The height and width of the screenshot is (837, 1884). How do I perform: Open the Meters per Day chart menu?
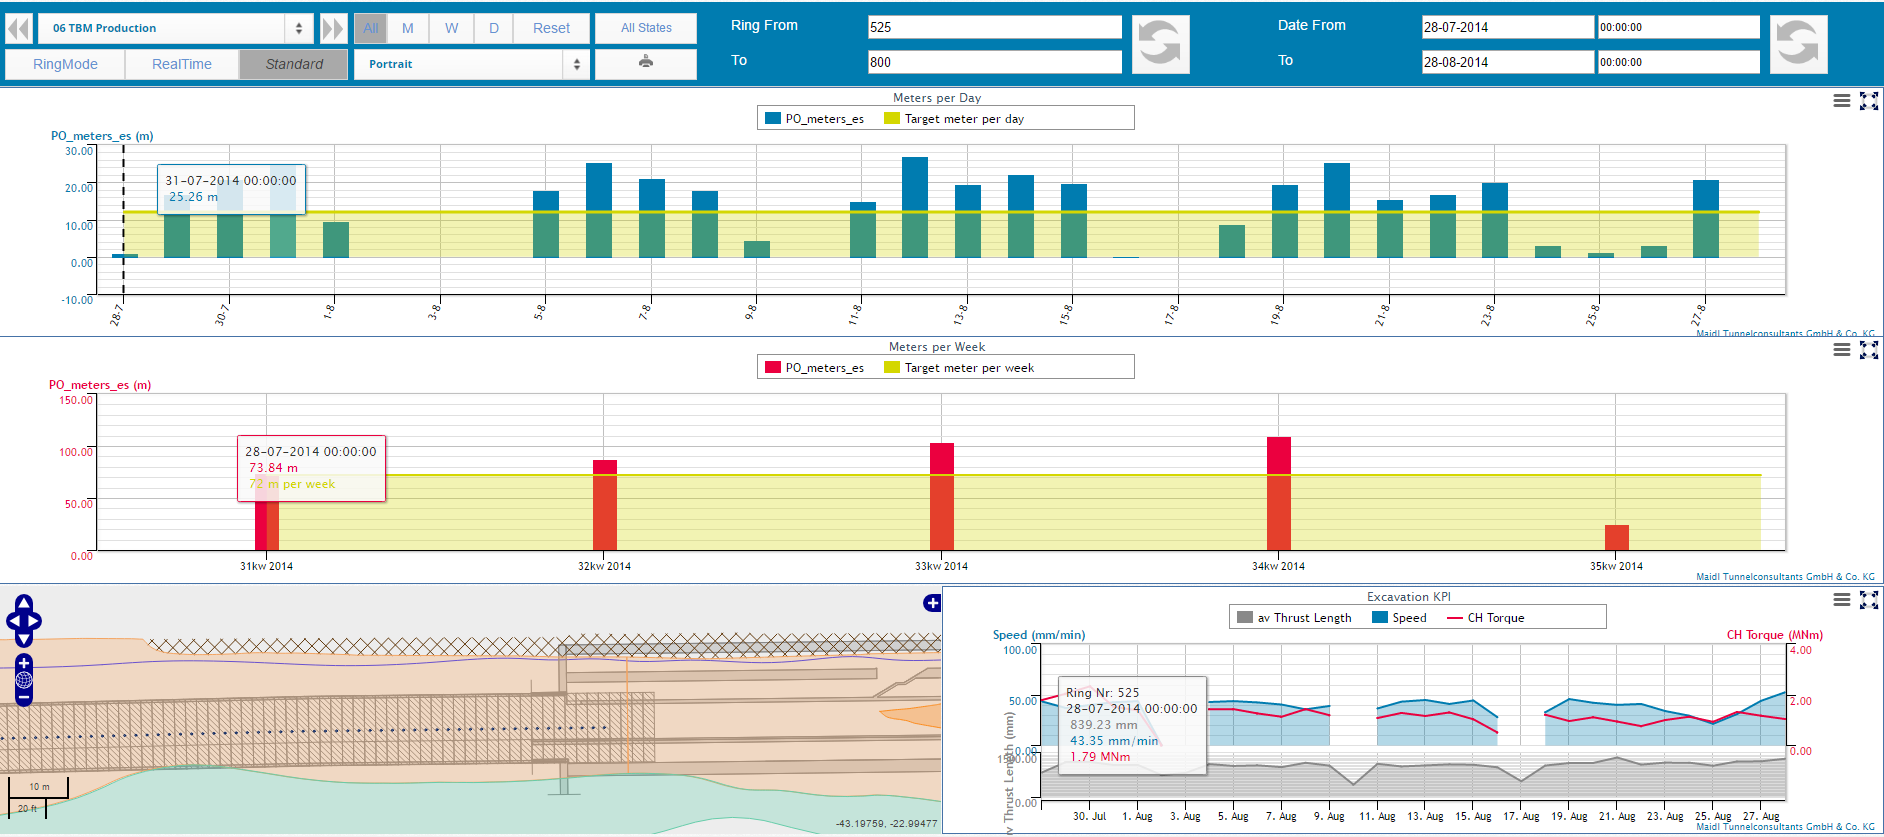click(1841, 101)
